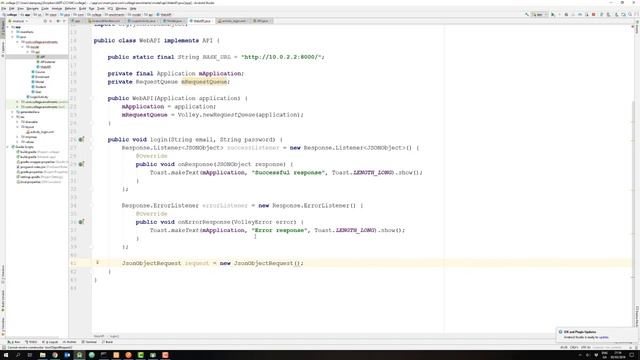Click the light bulb on JsonObjectRequest line
The height and width of the screenshot is (360, 640).
click(98, 262)
